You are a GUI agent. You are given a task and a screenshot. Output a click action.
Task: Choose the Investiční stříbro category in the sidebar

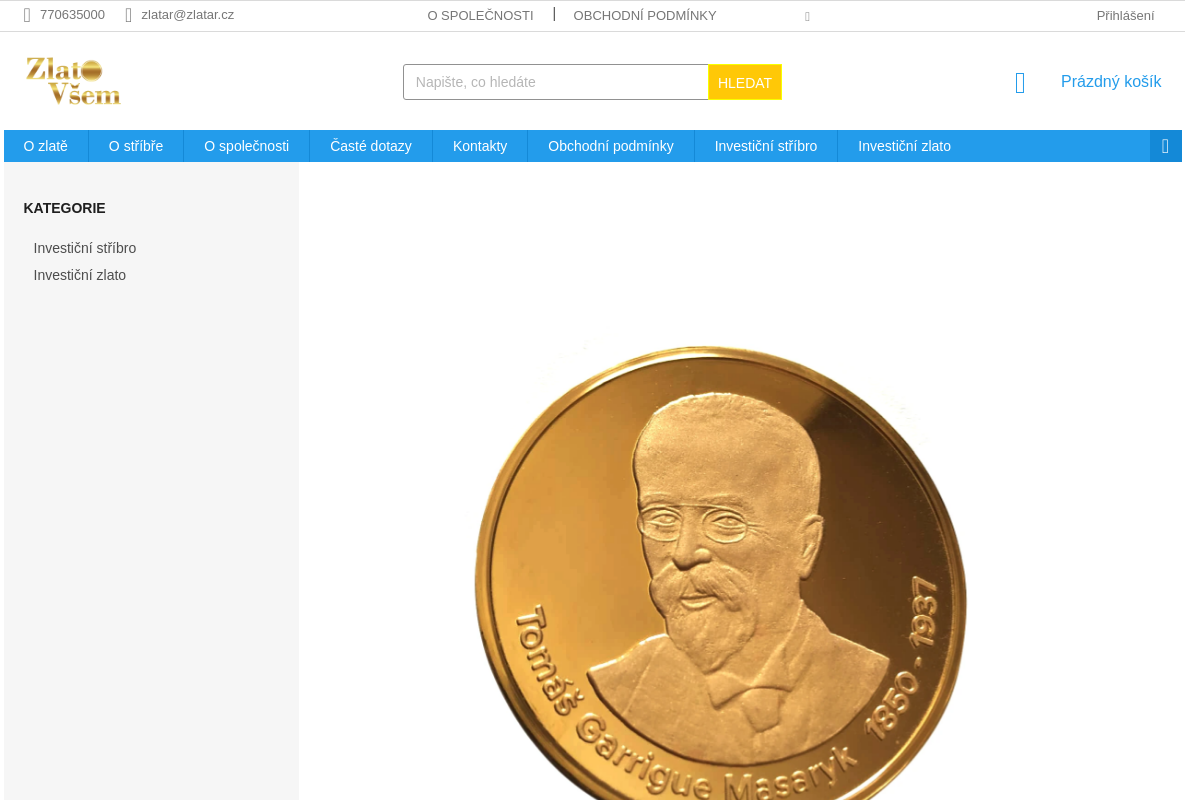pyautogui.click(x=85, y=248)
